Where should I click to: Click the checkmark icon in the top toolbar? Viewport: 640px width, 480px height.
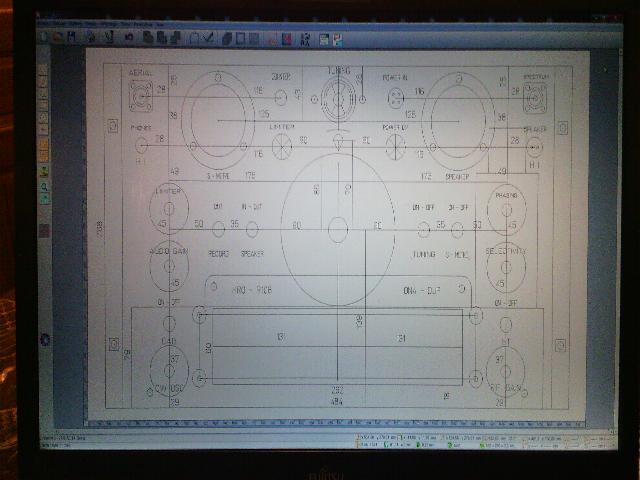pyautogui.click(x=209, y=37)
